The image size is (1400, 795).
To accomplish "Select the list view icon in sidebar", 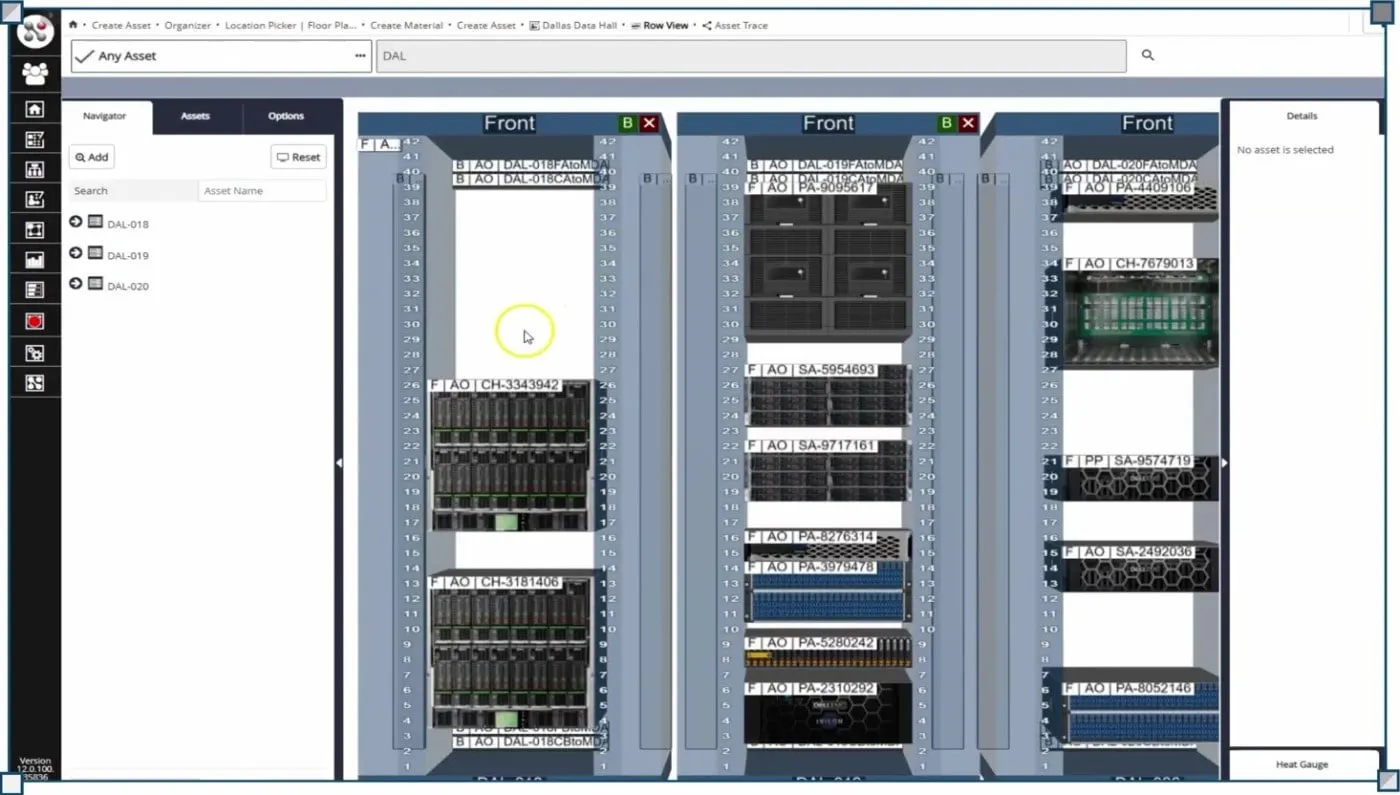I will 35,289.
